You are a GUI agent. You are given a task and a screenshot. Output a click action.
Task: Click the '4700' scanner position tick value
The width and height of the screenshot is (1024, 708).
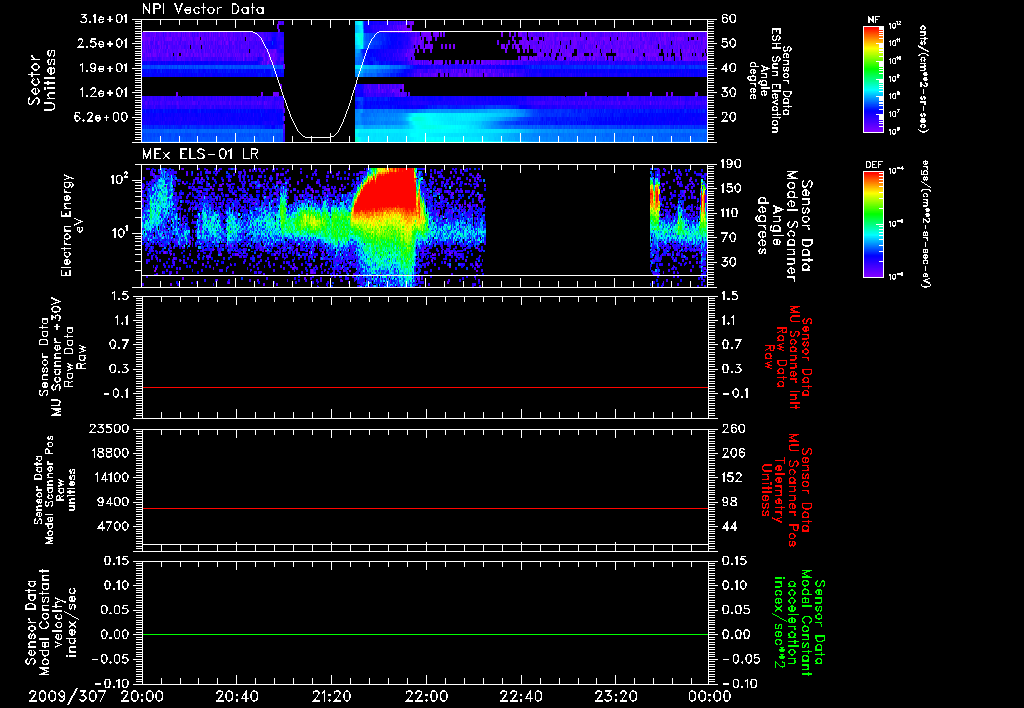[x=114, y=526]
